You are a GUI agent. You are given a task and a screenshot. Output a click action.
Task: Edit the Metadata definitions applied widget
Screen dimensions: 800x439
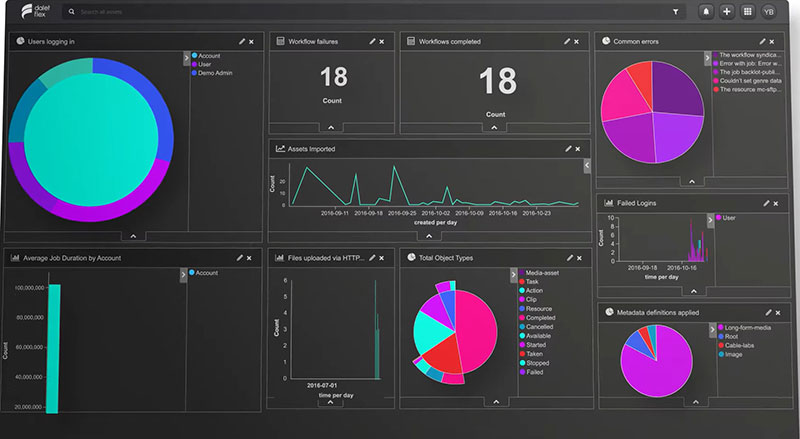point(768,312)
